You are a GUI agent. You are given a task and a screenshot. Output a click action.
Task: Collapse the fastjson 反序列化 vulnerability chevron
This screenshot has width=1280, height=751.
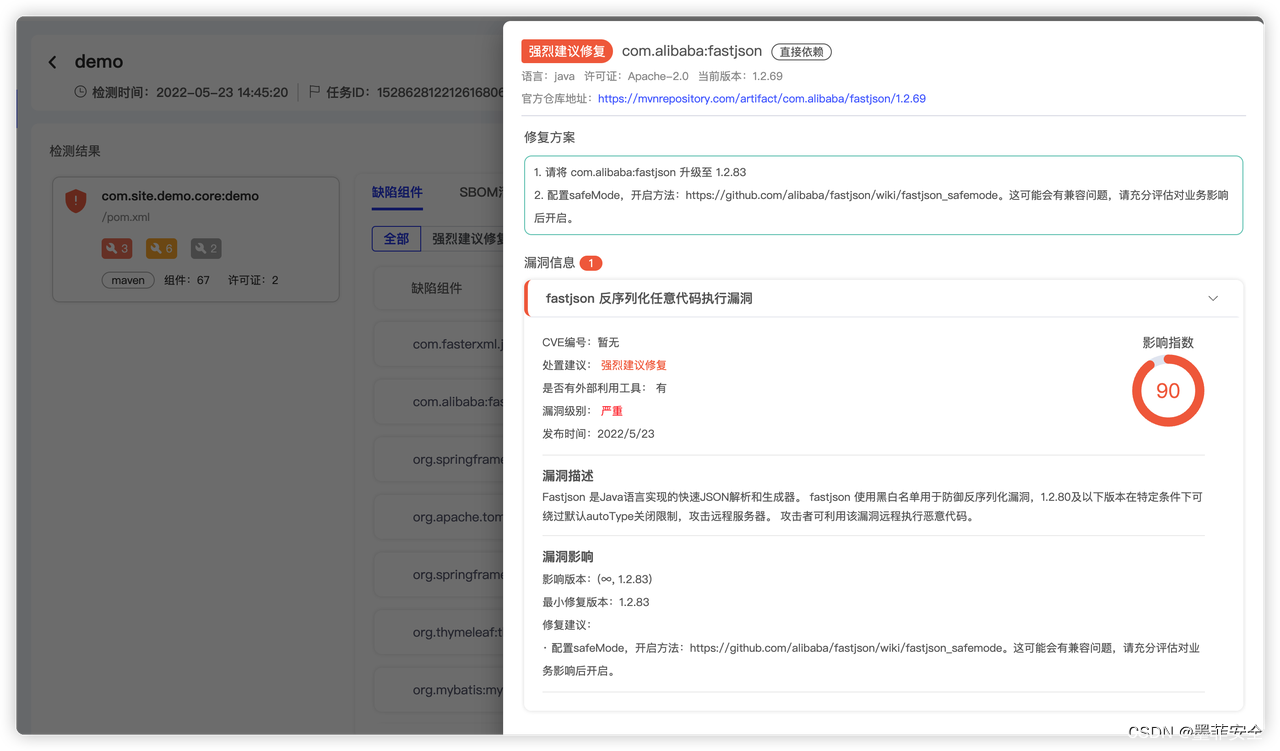pyautogui.click(x=1213, y=298)
